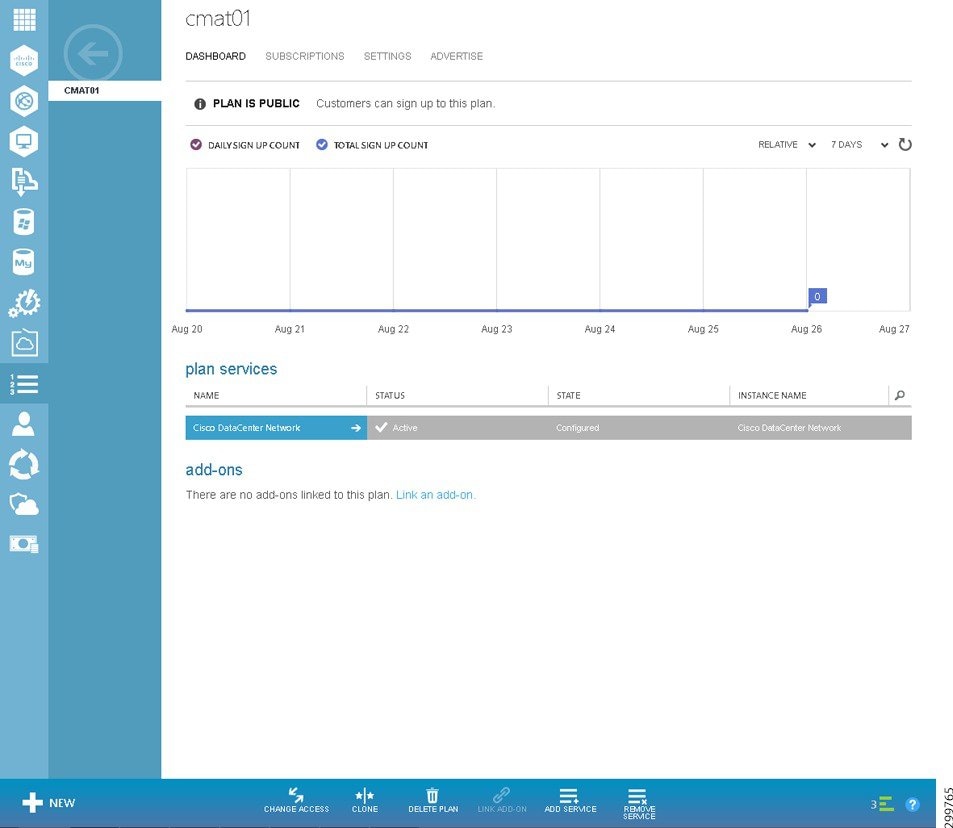Expand the Relative dropdown
The height and width of the screenshot is (828, 953).
(786, 145)
